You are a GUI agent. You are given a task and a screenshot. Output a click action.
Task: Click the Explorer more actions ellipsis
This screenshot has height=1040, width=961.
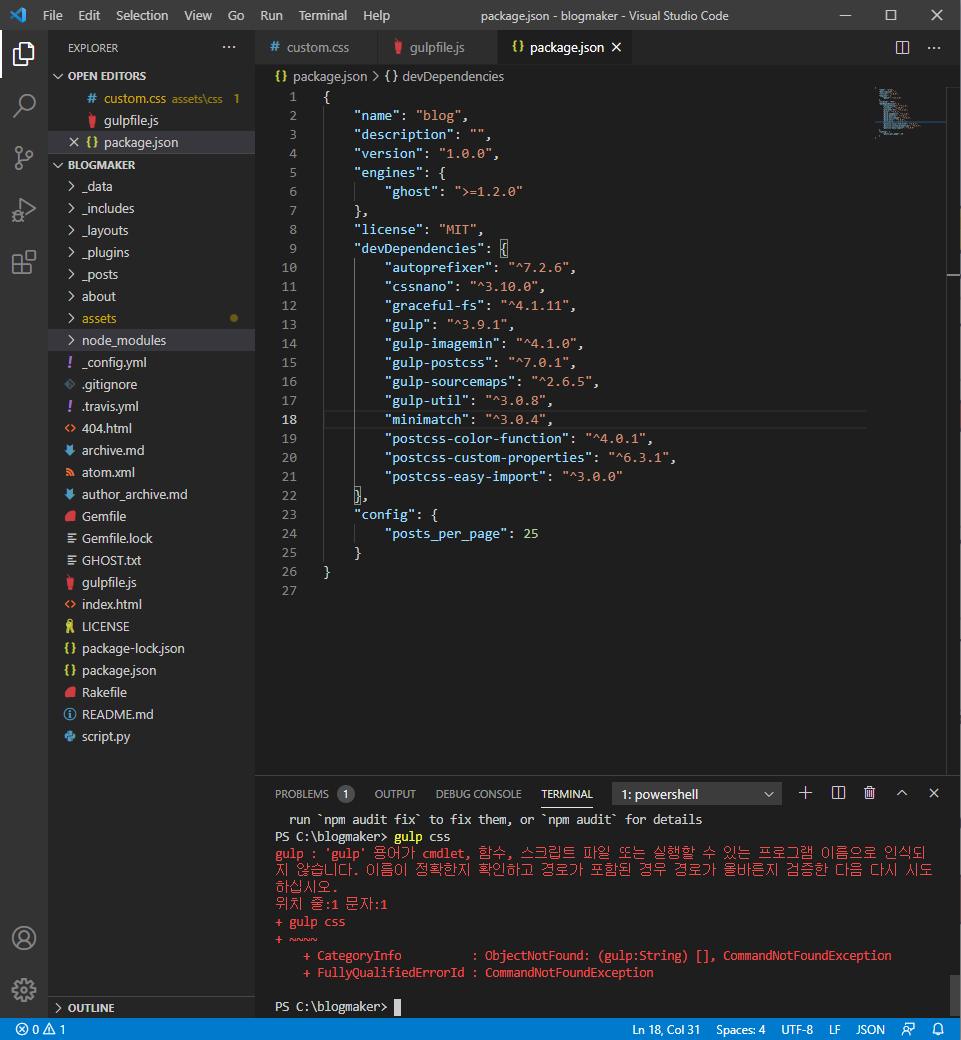[229, 47]
